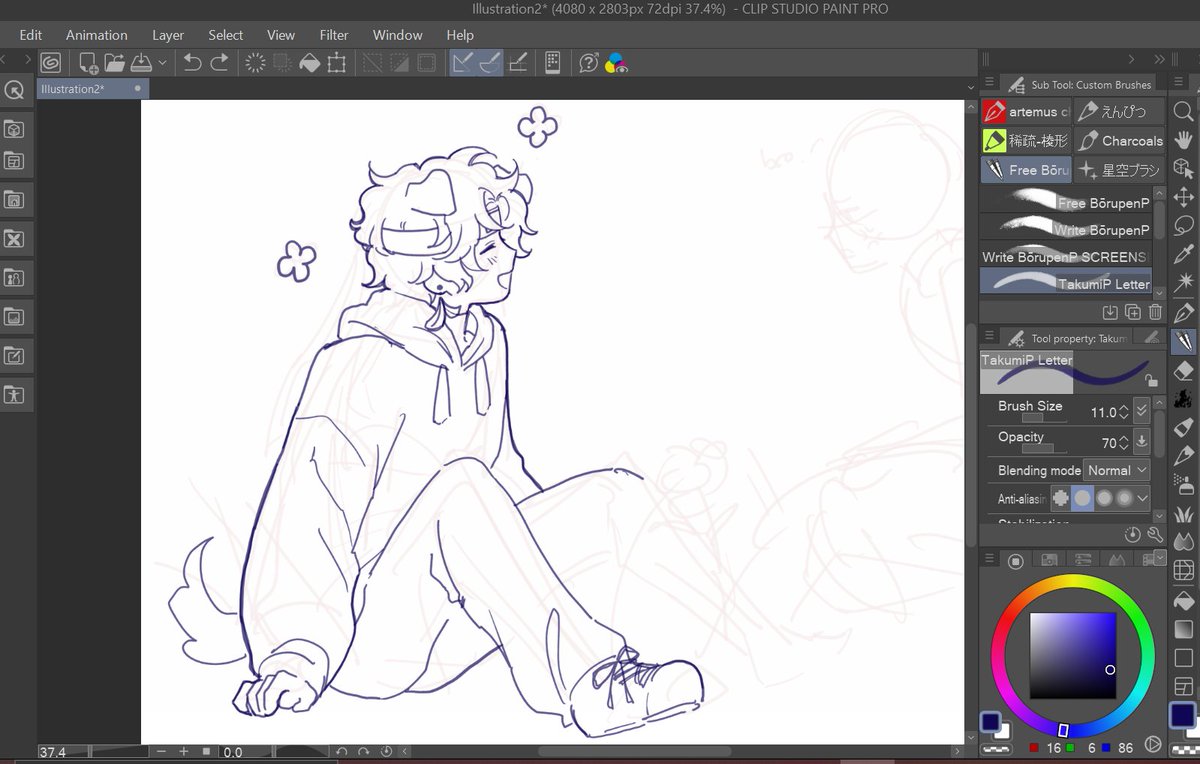Select the Zoom magnifier tool
Viewport: 1200px width, 764px height.
pyautogui.click(x=1183, y=112)
